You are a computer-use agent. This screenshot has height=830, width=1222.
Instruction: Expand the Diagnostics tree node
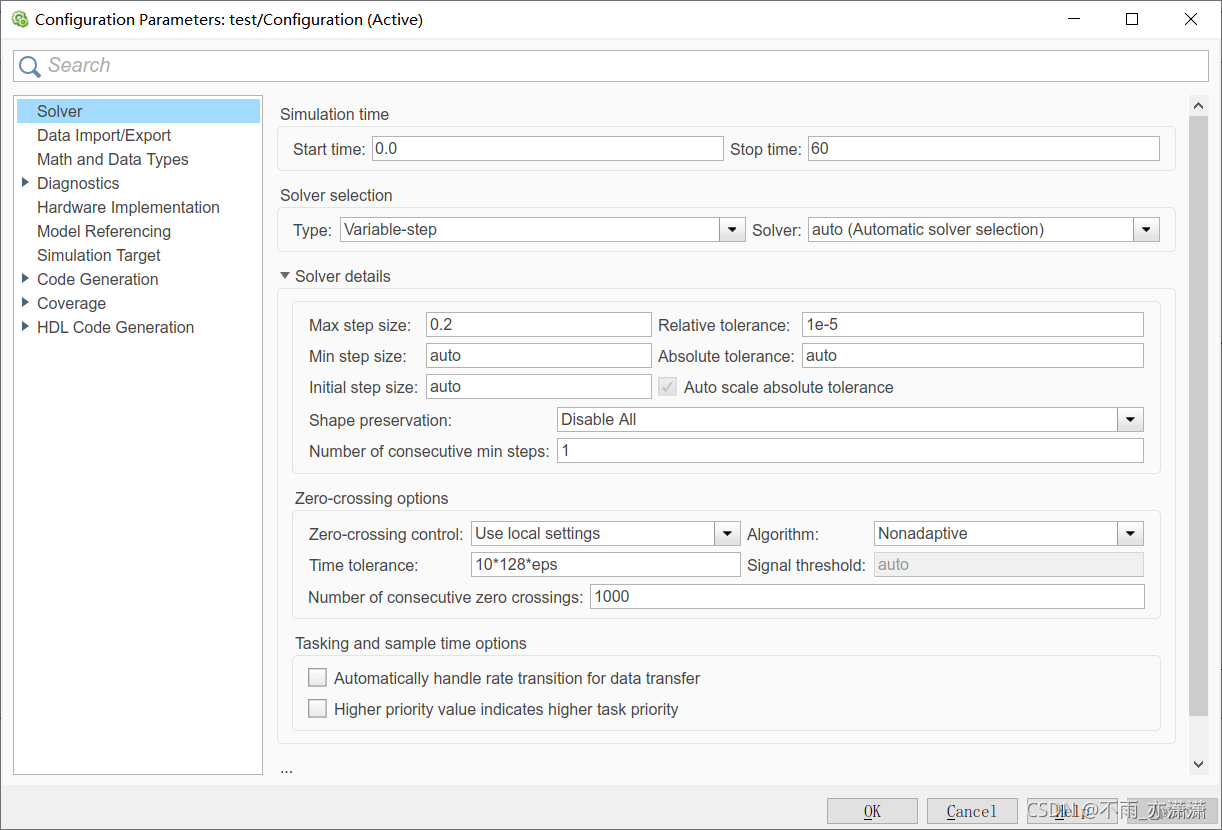[25, 183]
